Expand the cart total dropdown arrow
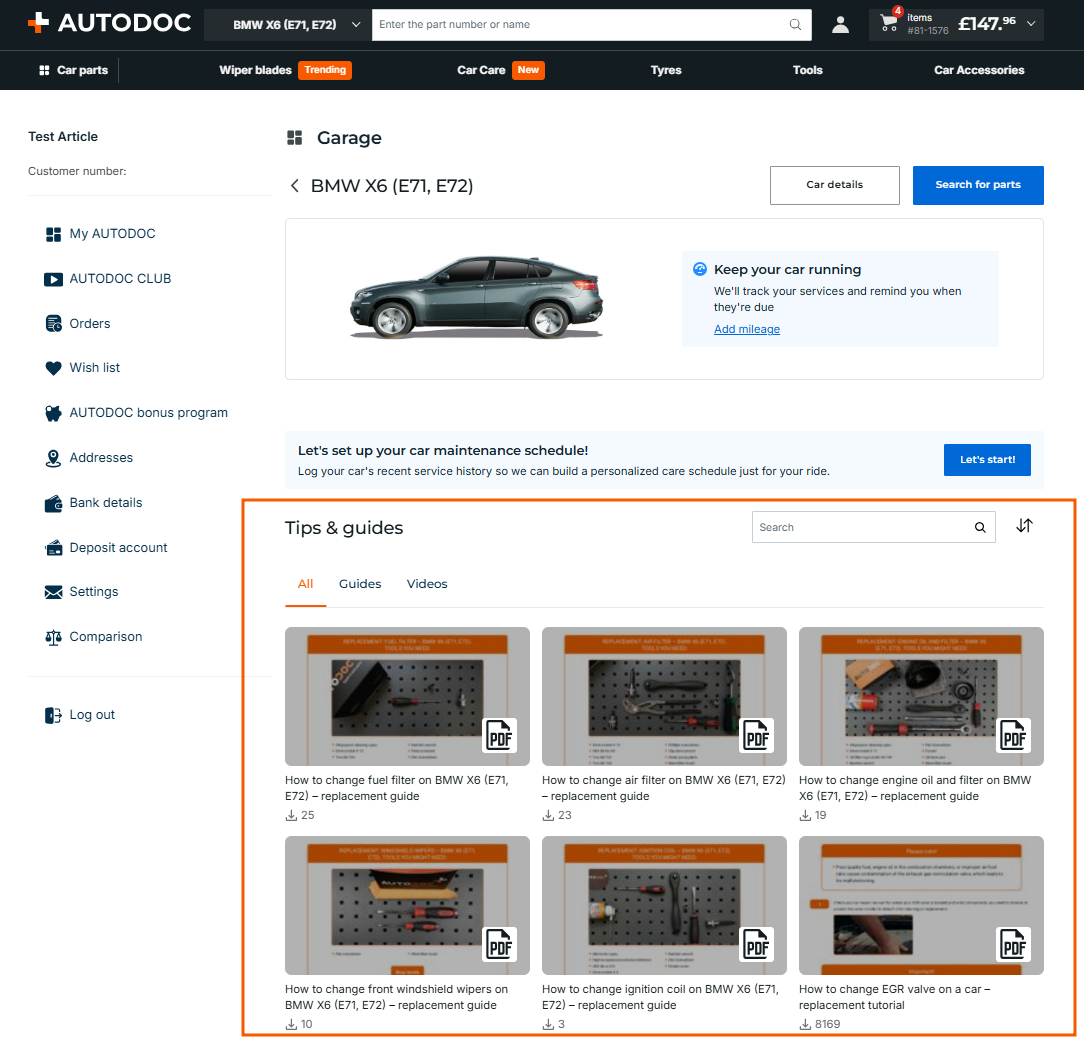Image resolution: width=1084 pixels, height=1040 pixels. pos(1031,24)
